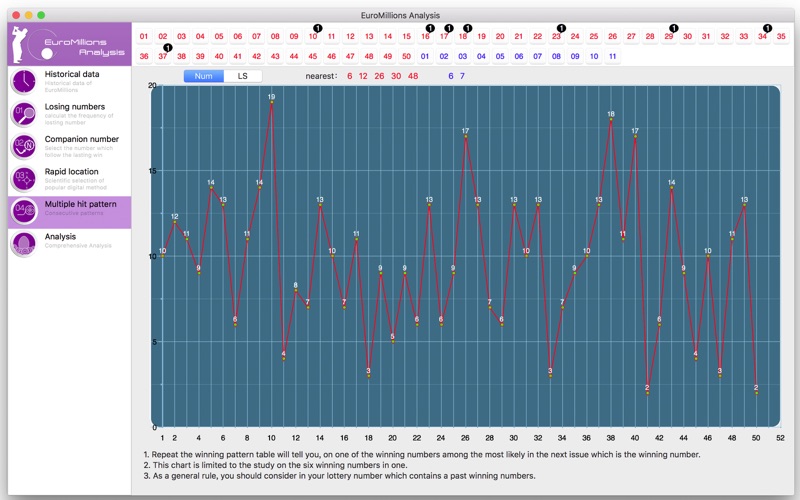Viewport: 800px width, 500px height.
Task: Select red number 25
Action: tap(594, 36)
